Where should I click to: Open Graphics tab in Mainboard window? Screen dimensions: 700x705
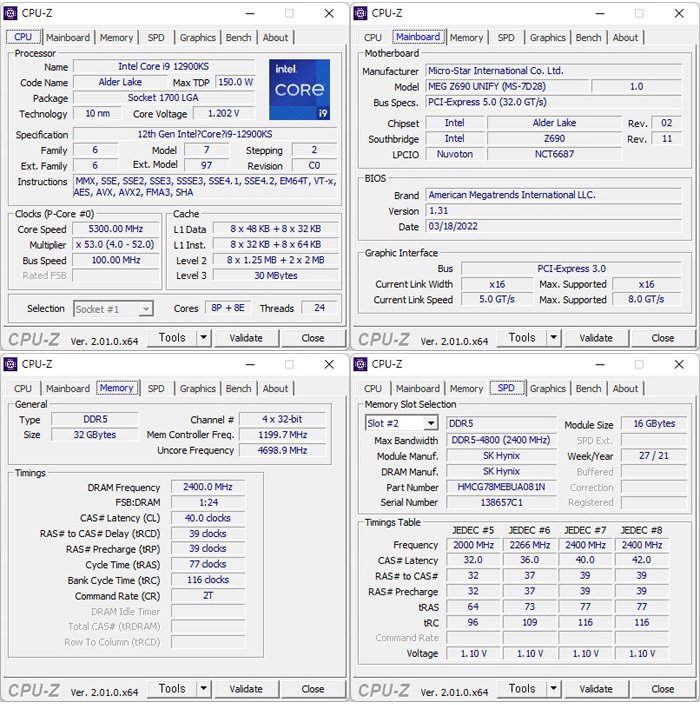[547, 38]
